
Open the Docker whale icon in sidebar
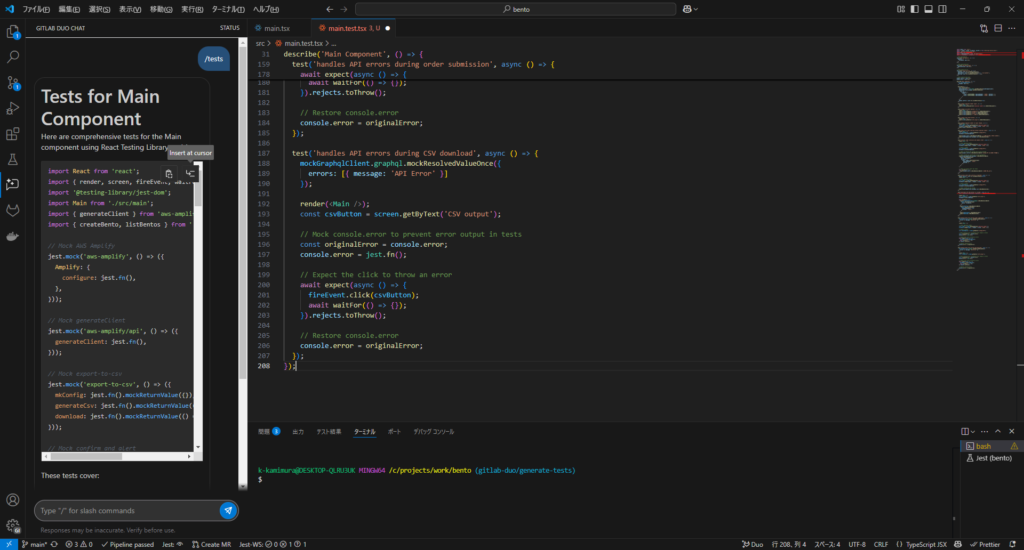click(13, 236)
